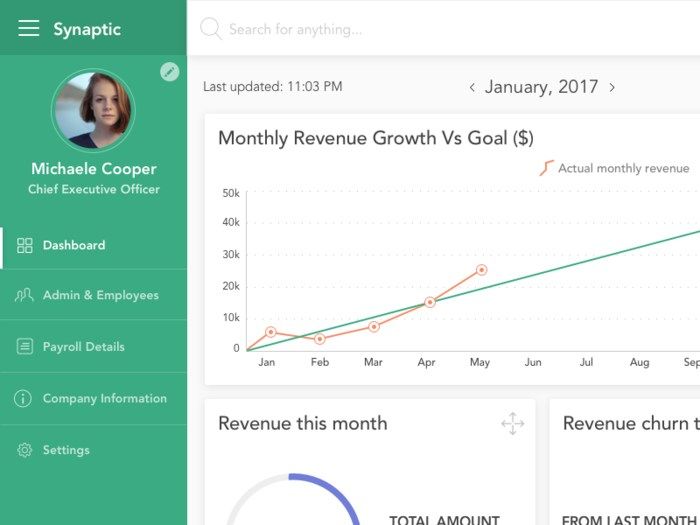This screenshot has height=525, width=700.
Task: Click the Chief Executive Officer title
Action: [x=94, y=189]
